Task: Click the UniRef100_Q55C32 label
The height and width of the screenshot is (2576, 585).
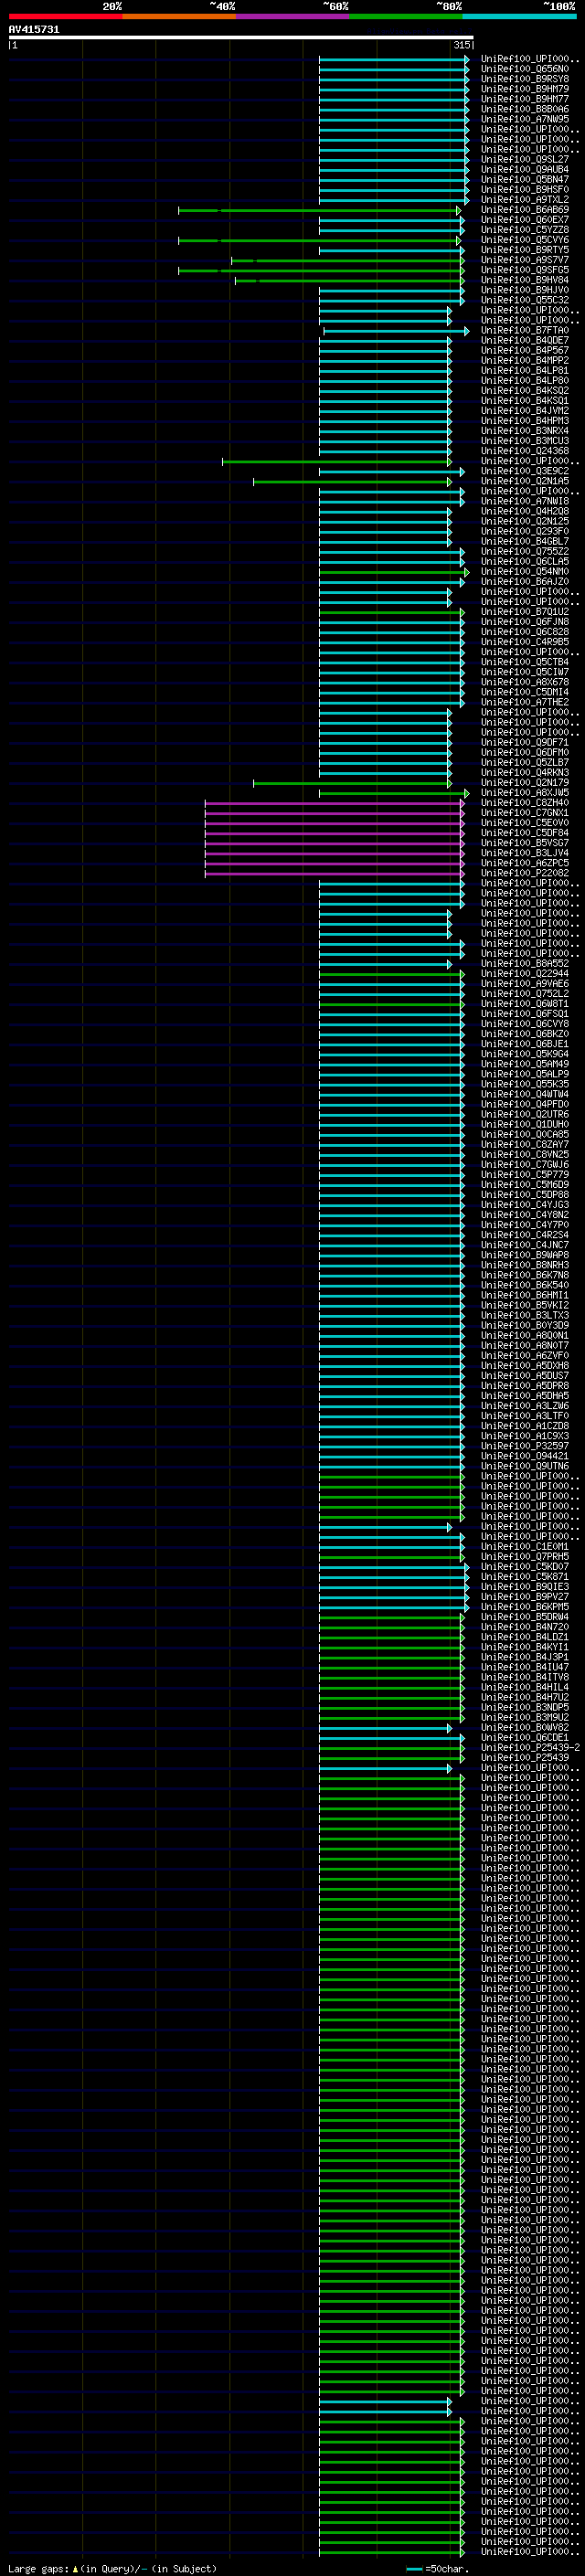Action: pyautogui.click(x=525, y=300)
